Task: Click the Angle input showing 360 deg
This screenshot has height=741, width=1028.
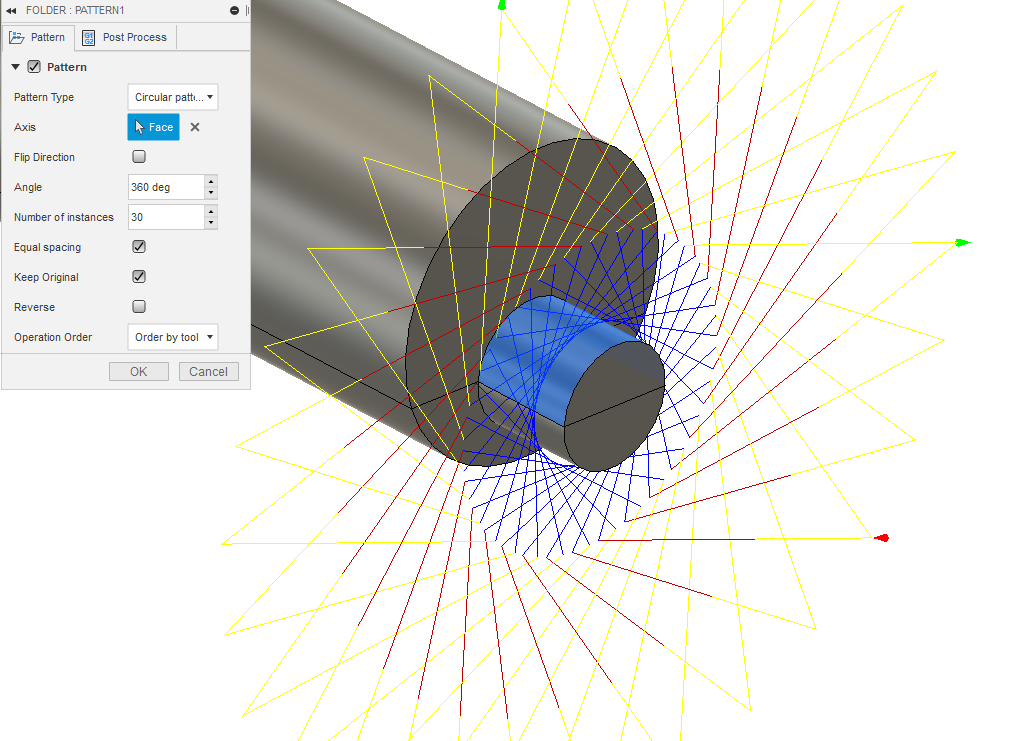Action: (163, 187)
